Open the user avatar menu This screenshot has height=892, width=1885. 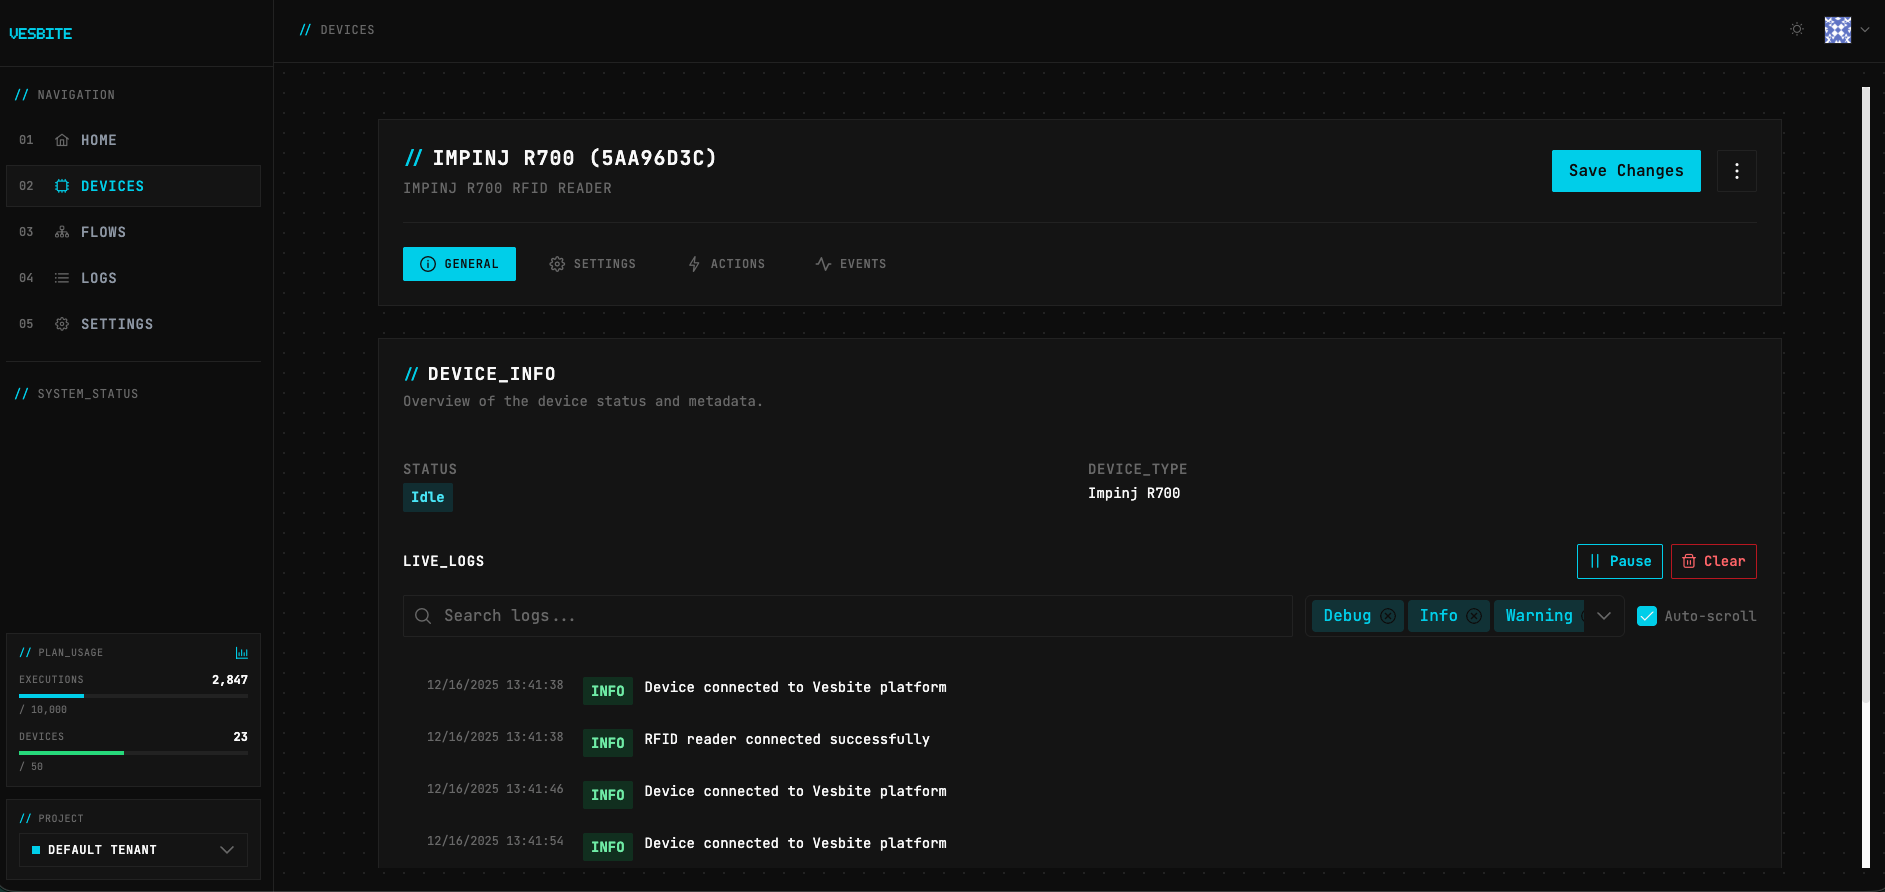pyautogui.click(x=1837, y=30)
